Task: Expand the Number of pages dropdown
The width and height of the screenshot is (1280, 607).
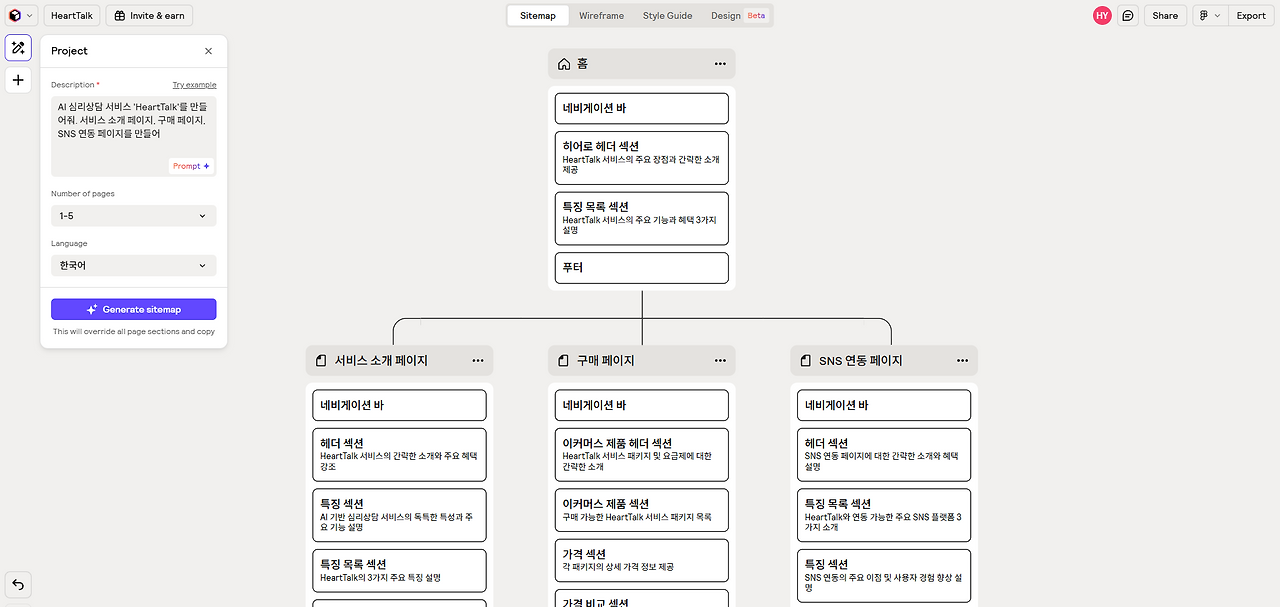Action: coord(134,216)
